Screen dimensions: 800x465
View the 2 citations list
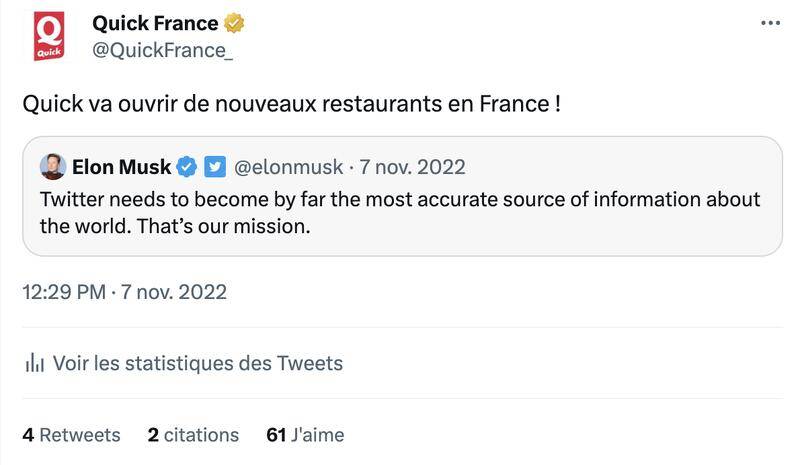click(x=193, y=435)
